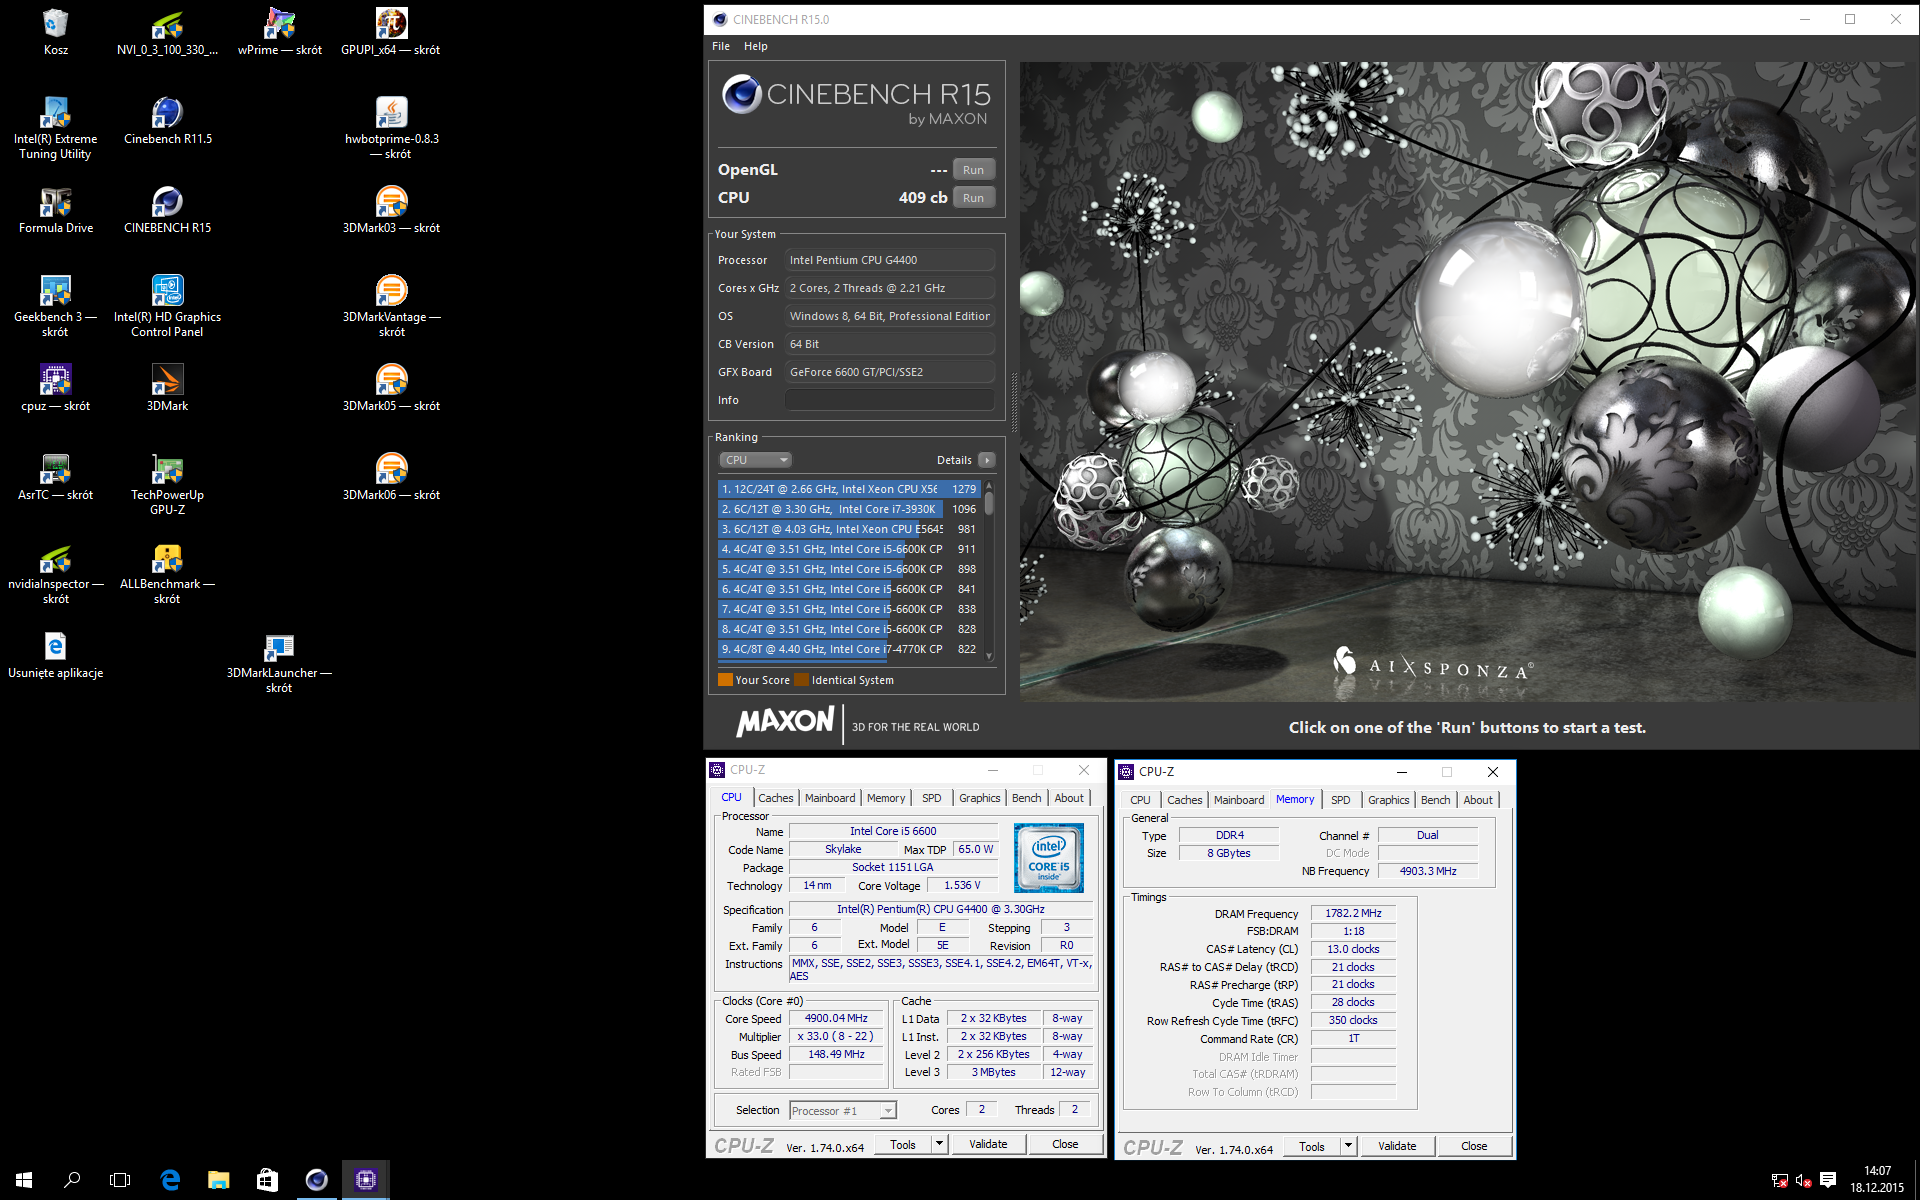
Task: Click the Windows Start button
Action: (x=24, y=1180)
